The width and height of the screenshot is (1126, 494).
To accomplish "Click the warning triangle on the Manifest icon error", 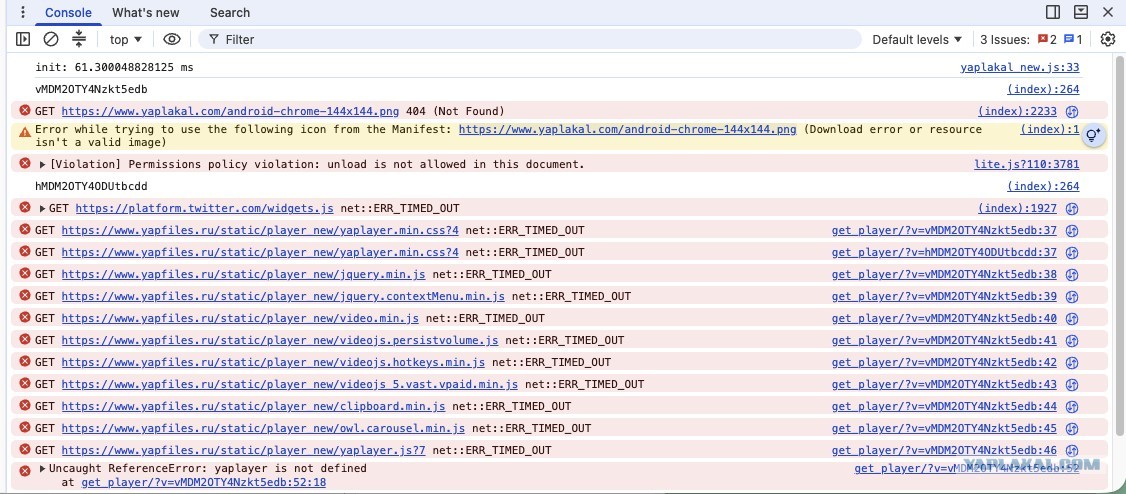I will 25,131.
